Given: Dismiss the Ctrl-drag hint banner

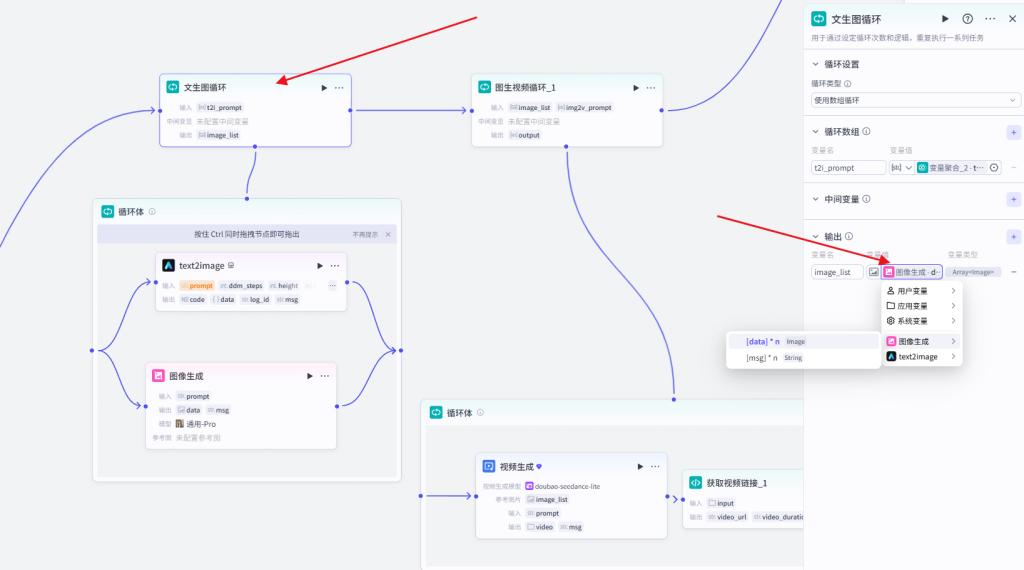Looking at the screenshot, I should [x=388, y=234].
